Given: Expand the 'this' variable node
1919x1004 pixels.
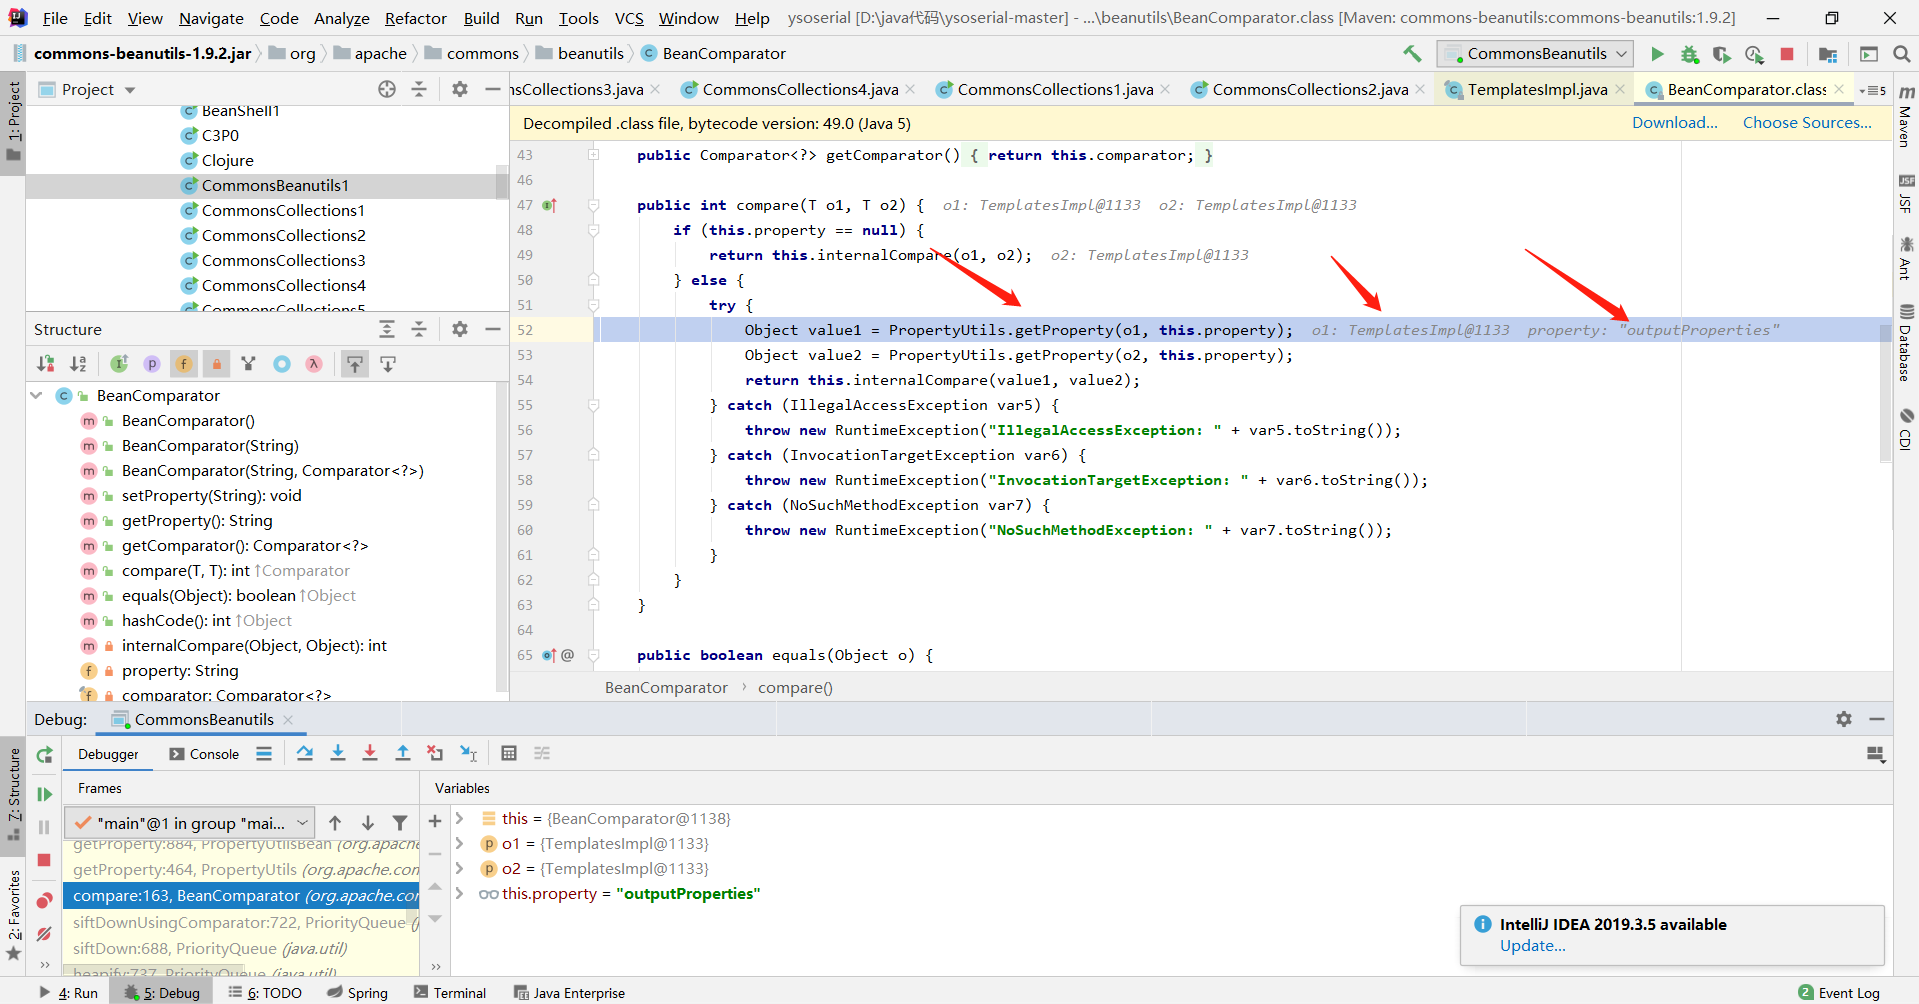Looking at the screenshot, I should 460,818.
